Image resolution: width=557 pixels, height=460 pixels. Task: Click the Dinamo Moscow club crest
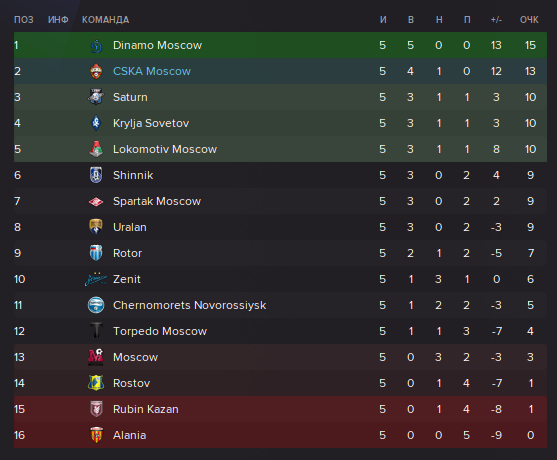[x=96, y=45]
